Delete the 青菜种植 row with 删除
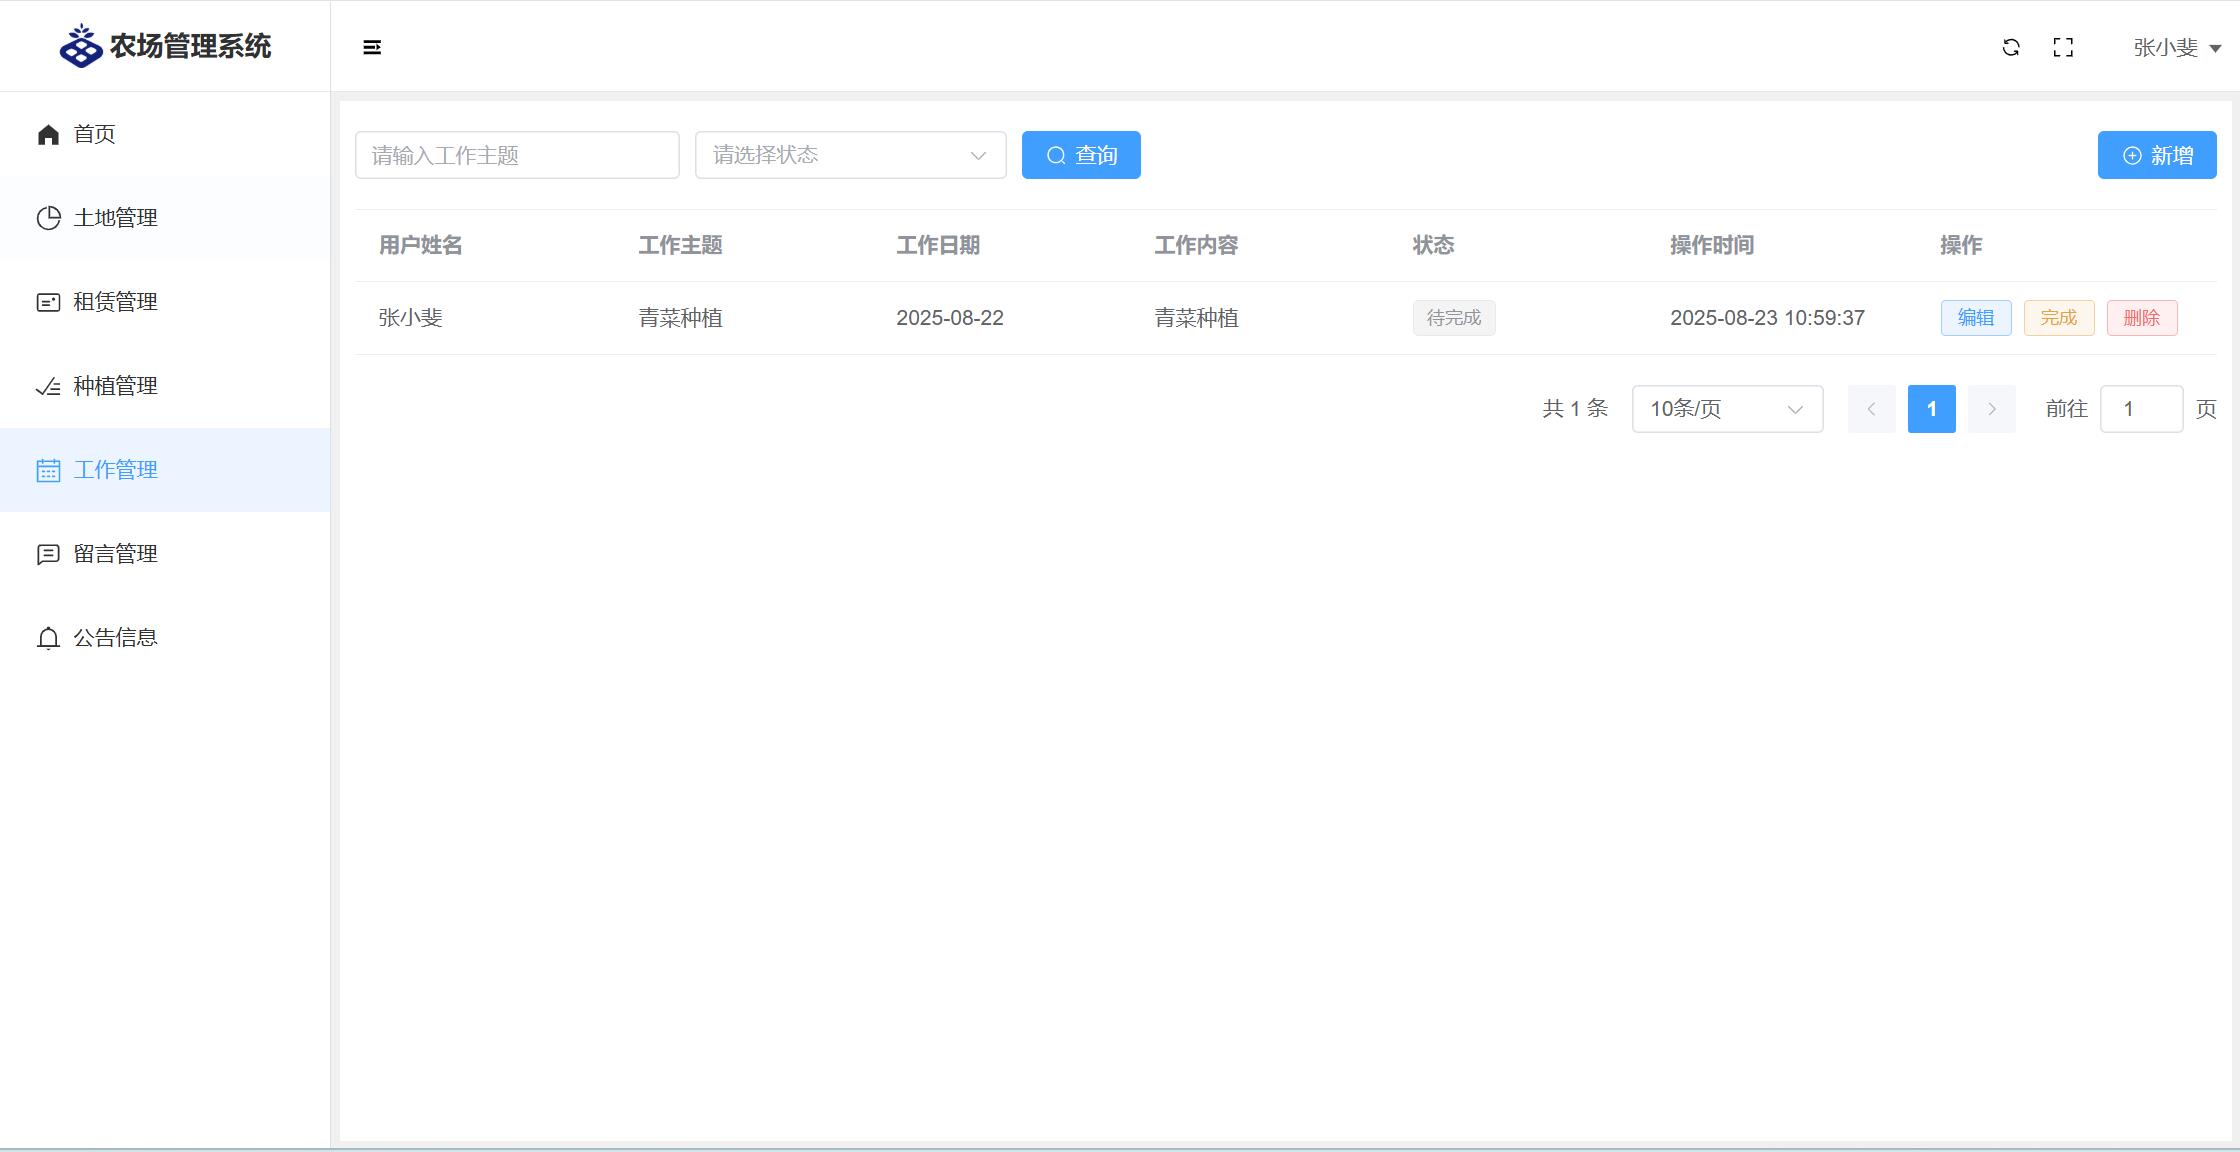This screenshot has width=2240, height=1152. [x=2141, y=318]
